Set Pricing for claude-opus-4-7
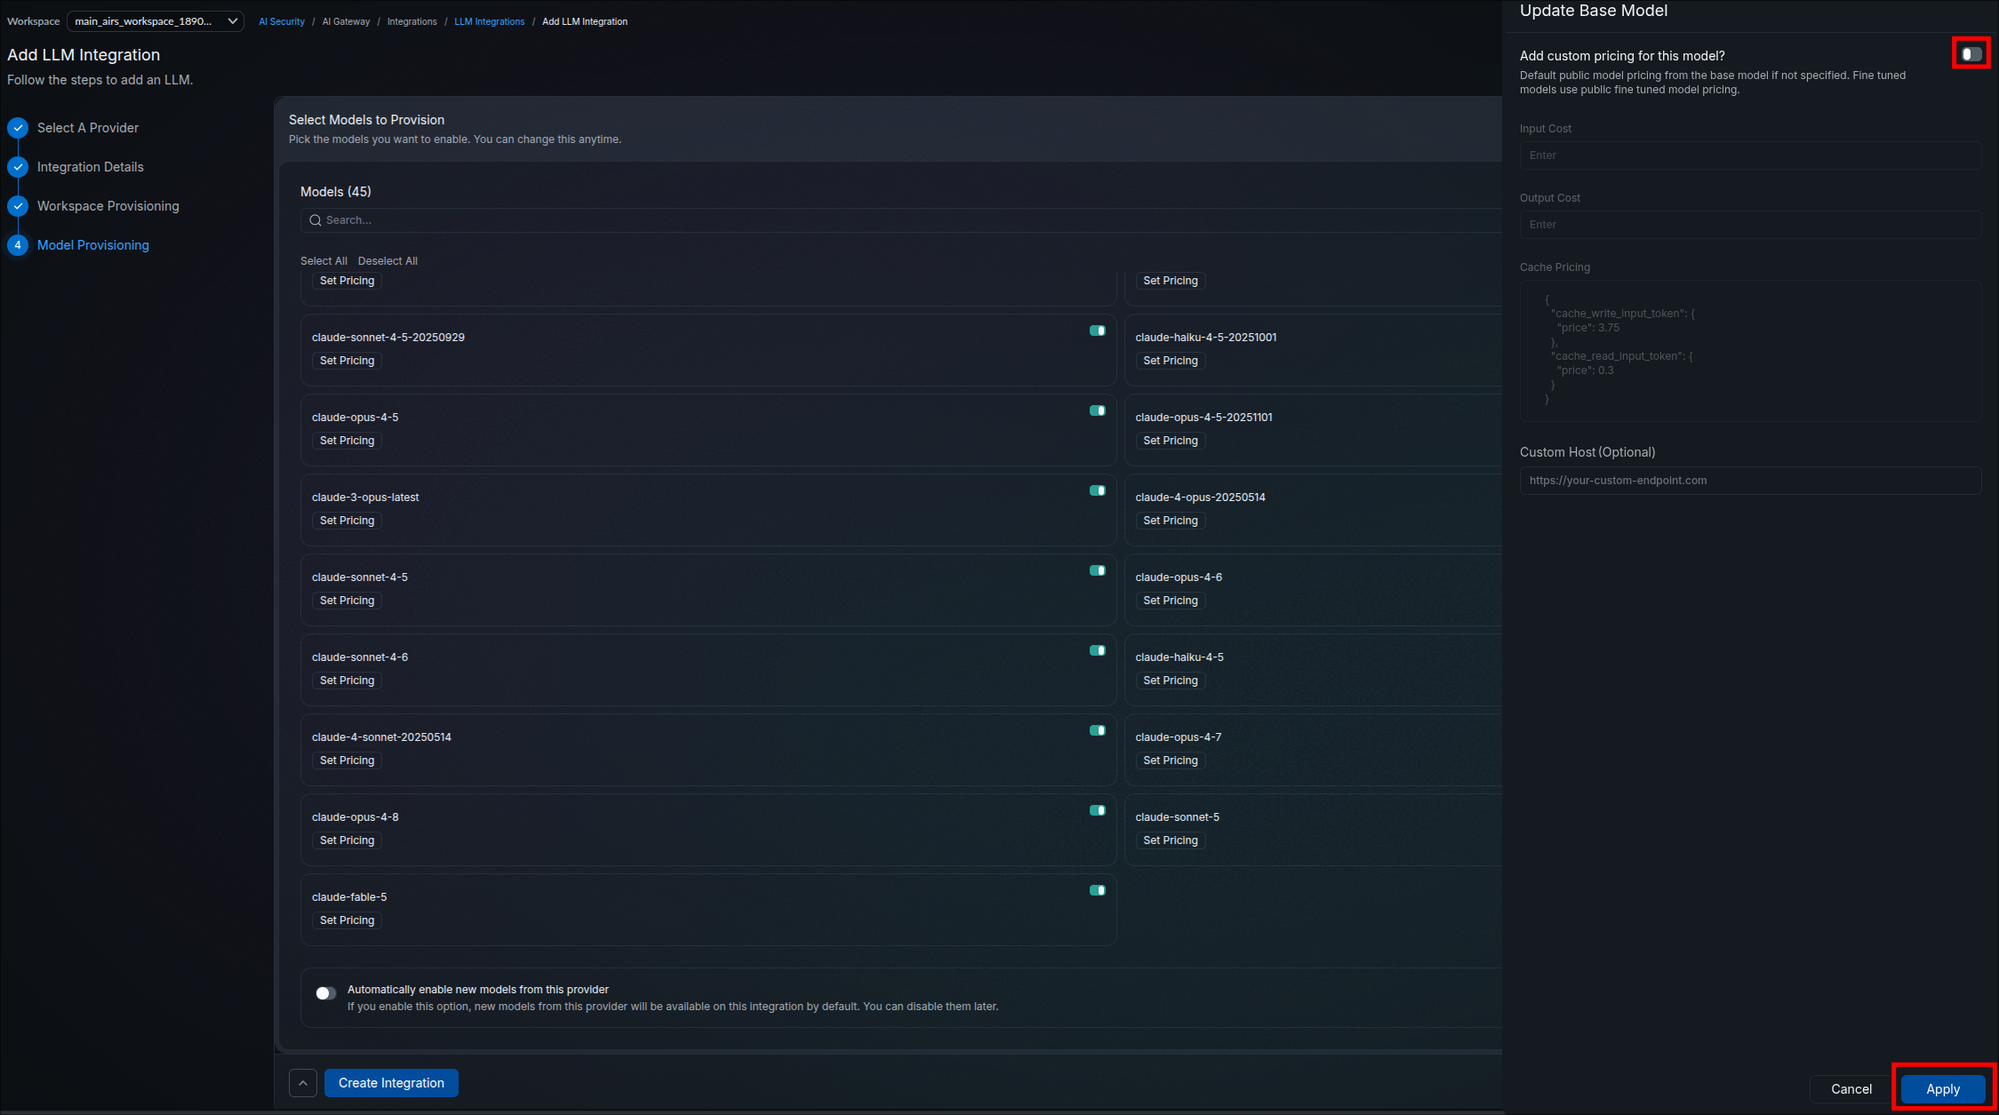This screenshot has width=1999, height=1115. click(x=1170, y=761)
